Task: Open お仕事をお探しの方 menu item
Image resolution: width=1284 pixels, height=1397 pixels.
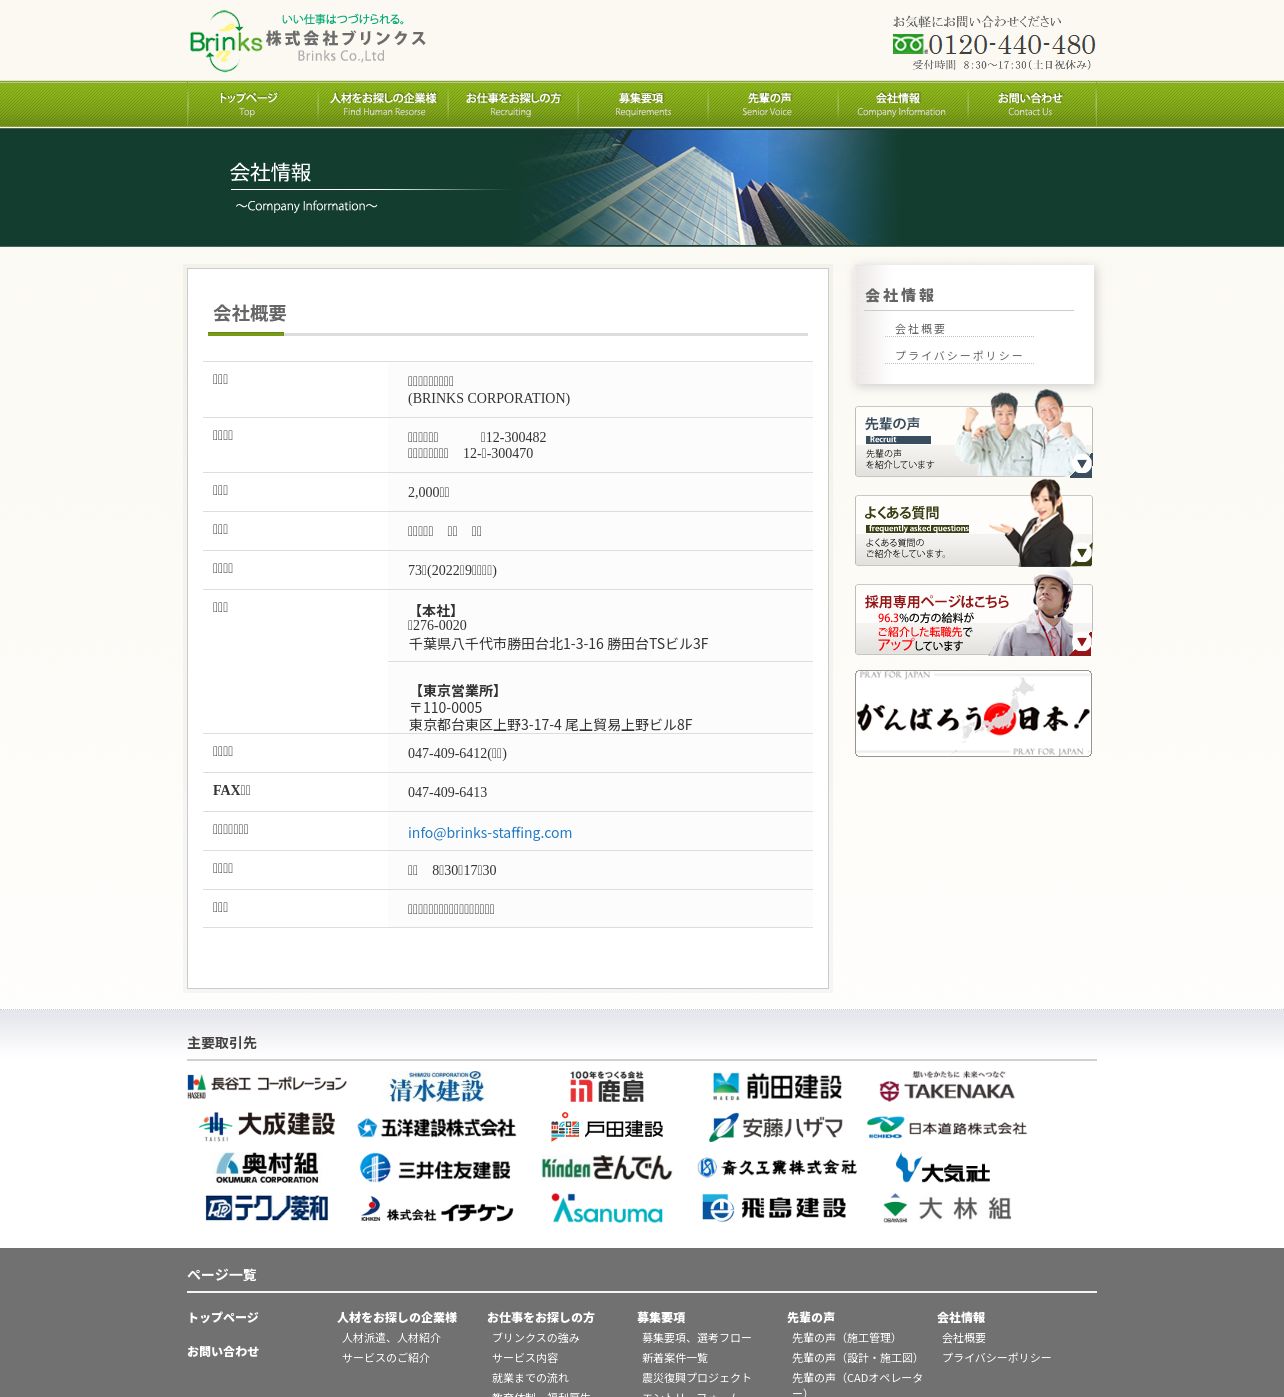Action: 512,104
